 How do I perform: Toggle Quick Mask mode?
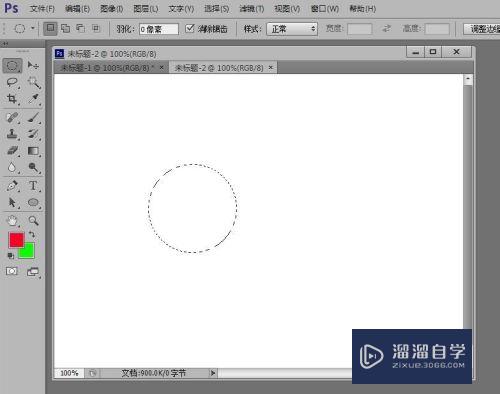pos(12,271)
